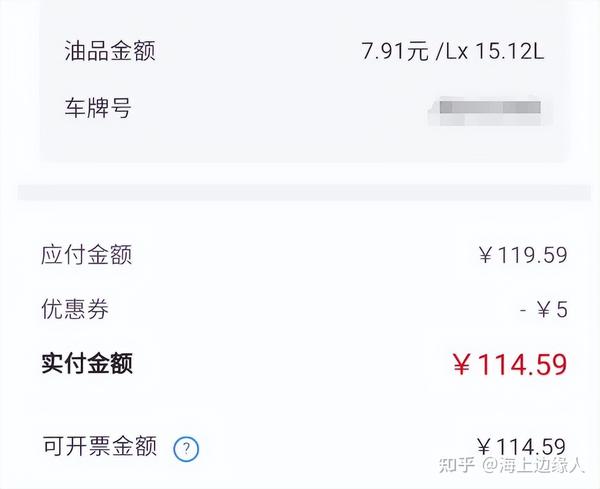Click the 知乎 watermark logo text
The height and width of the screenshot is (489, 600).
coord(457,465)
